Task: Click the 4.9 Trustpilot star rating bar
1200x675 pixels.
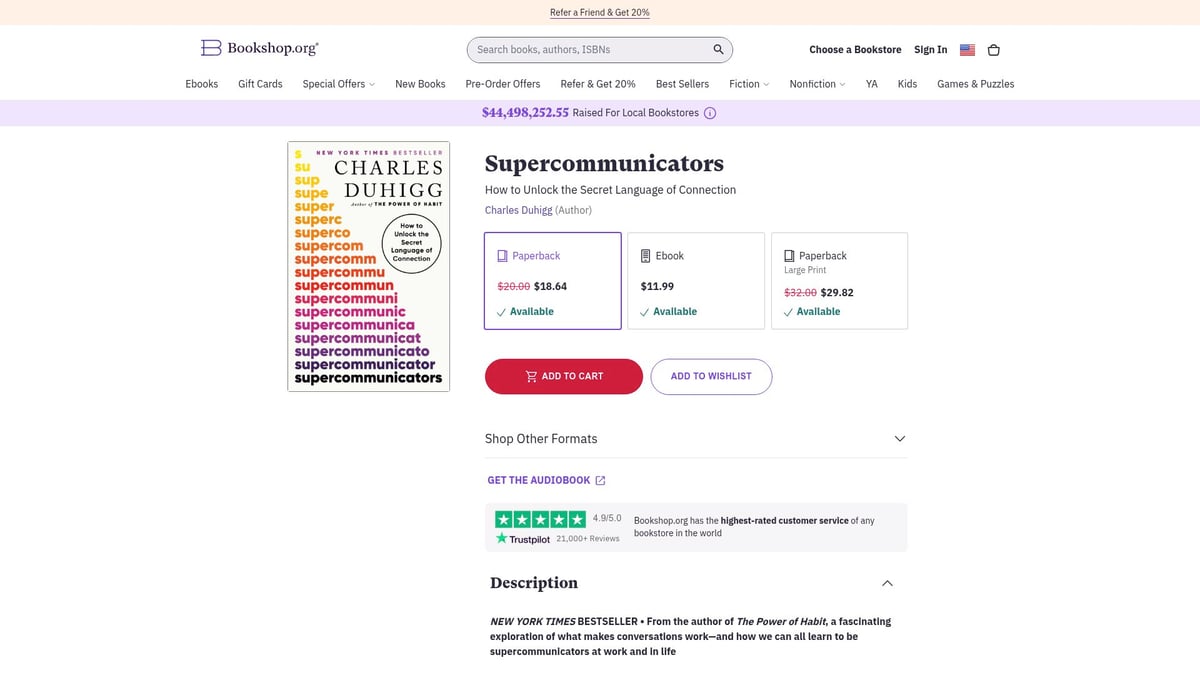Action: [x=539, y=518]
